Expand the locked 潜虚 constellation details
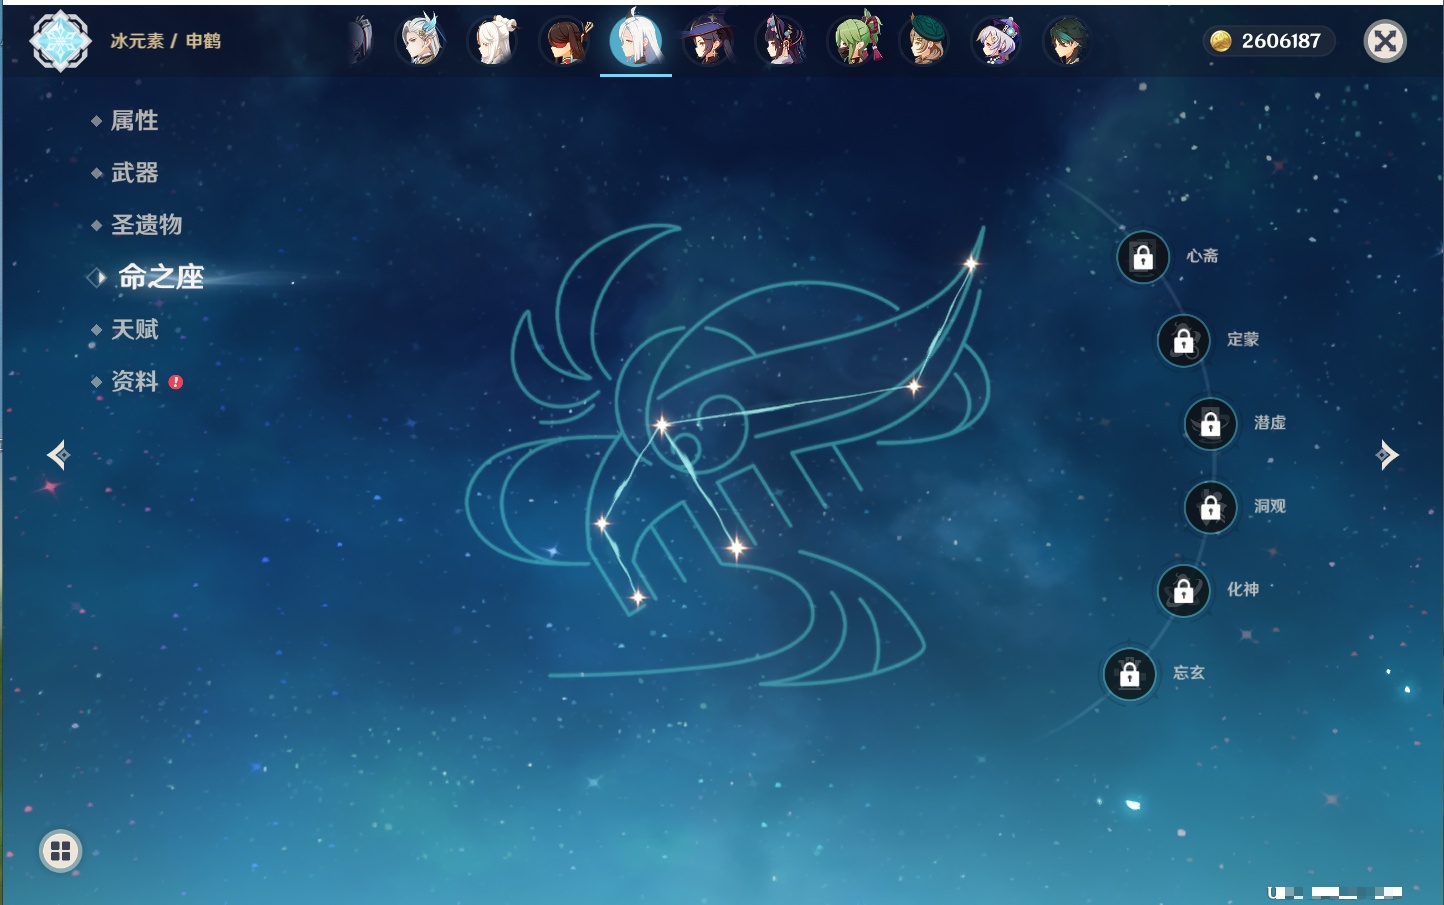This screenshot has width=1444, height=905. pos(1210,424)
